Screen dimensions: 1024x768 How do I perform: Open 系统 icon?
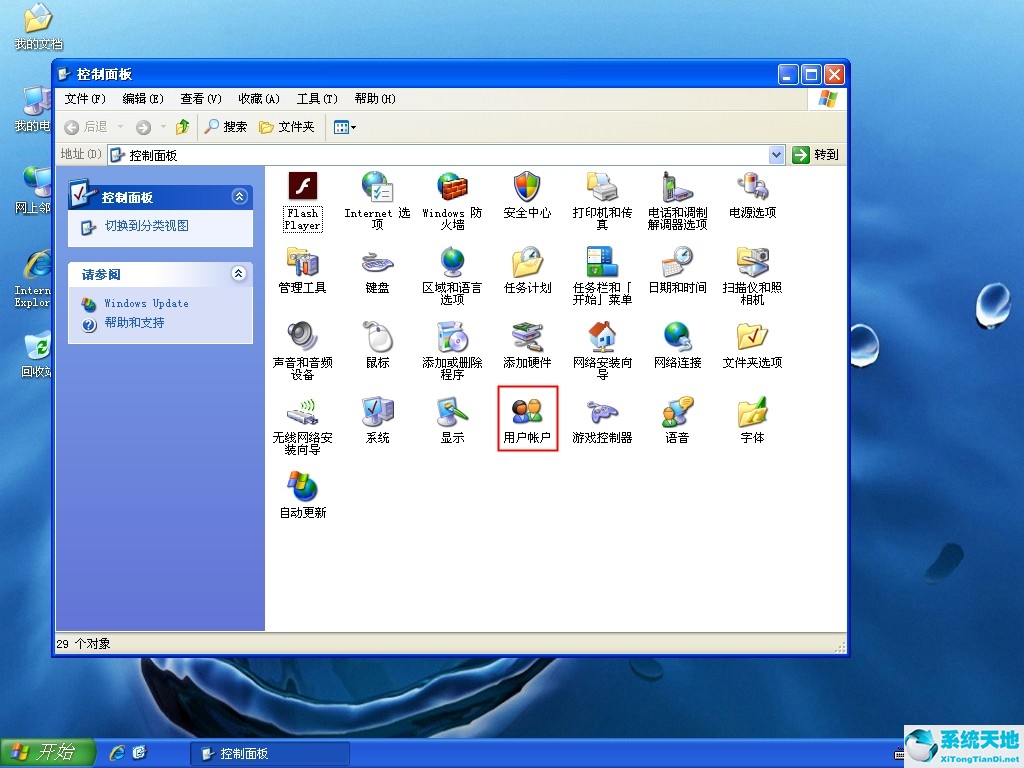(x=377, y=421)
